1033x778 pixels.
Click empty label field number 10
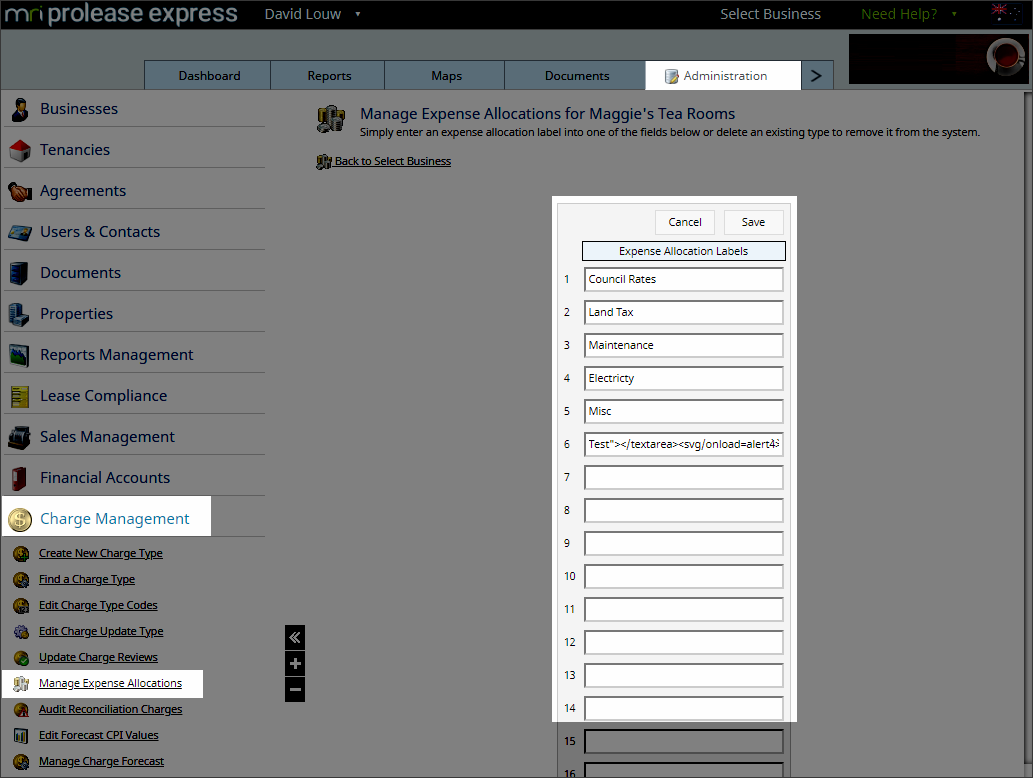pyautogui.click(x=684, y=576)
